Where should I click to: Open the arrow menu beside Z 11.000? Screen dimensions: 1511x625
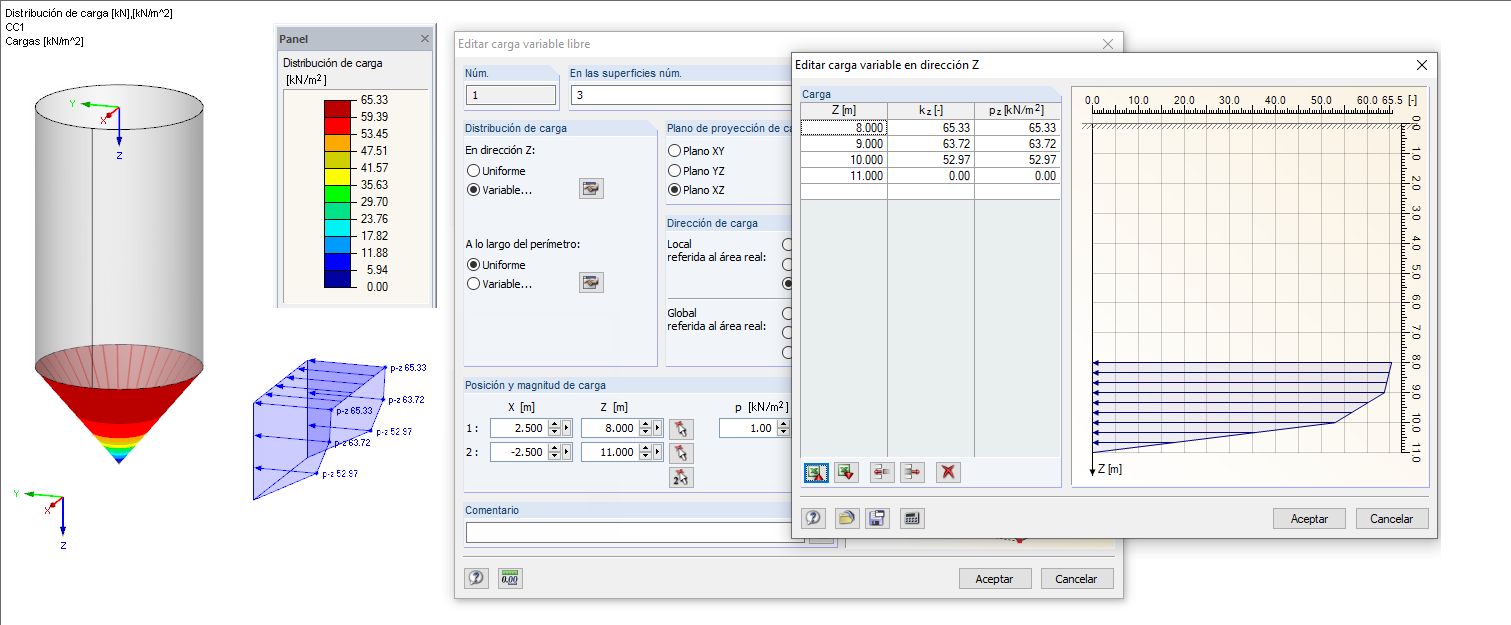click(x=658, y=452)
